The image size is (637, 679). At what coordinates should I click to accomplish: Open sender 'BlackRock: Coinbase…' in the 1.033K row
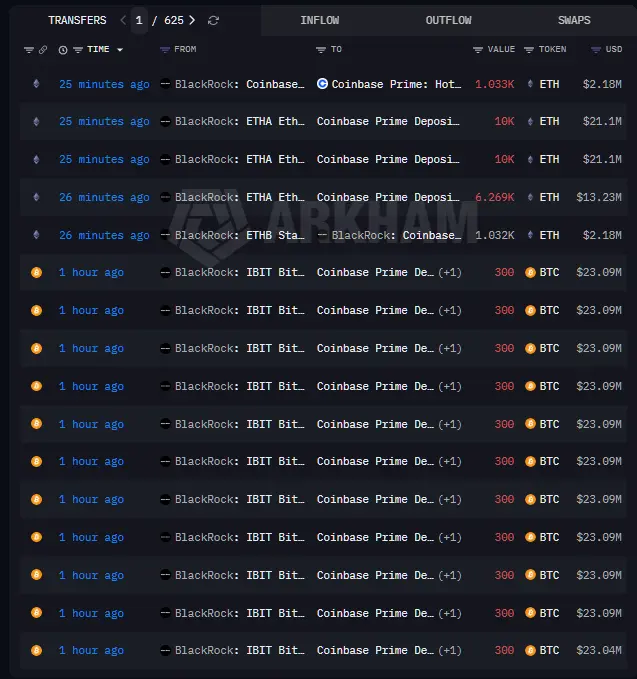click(x=240, y=84)
